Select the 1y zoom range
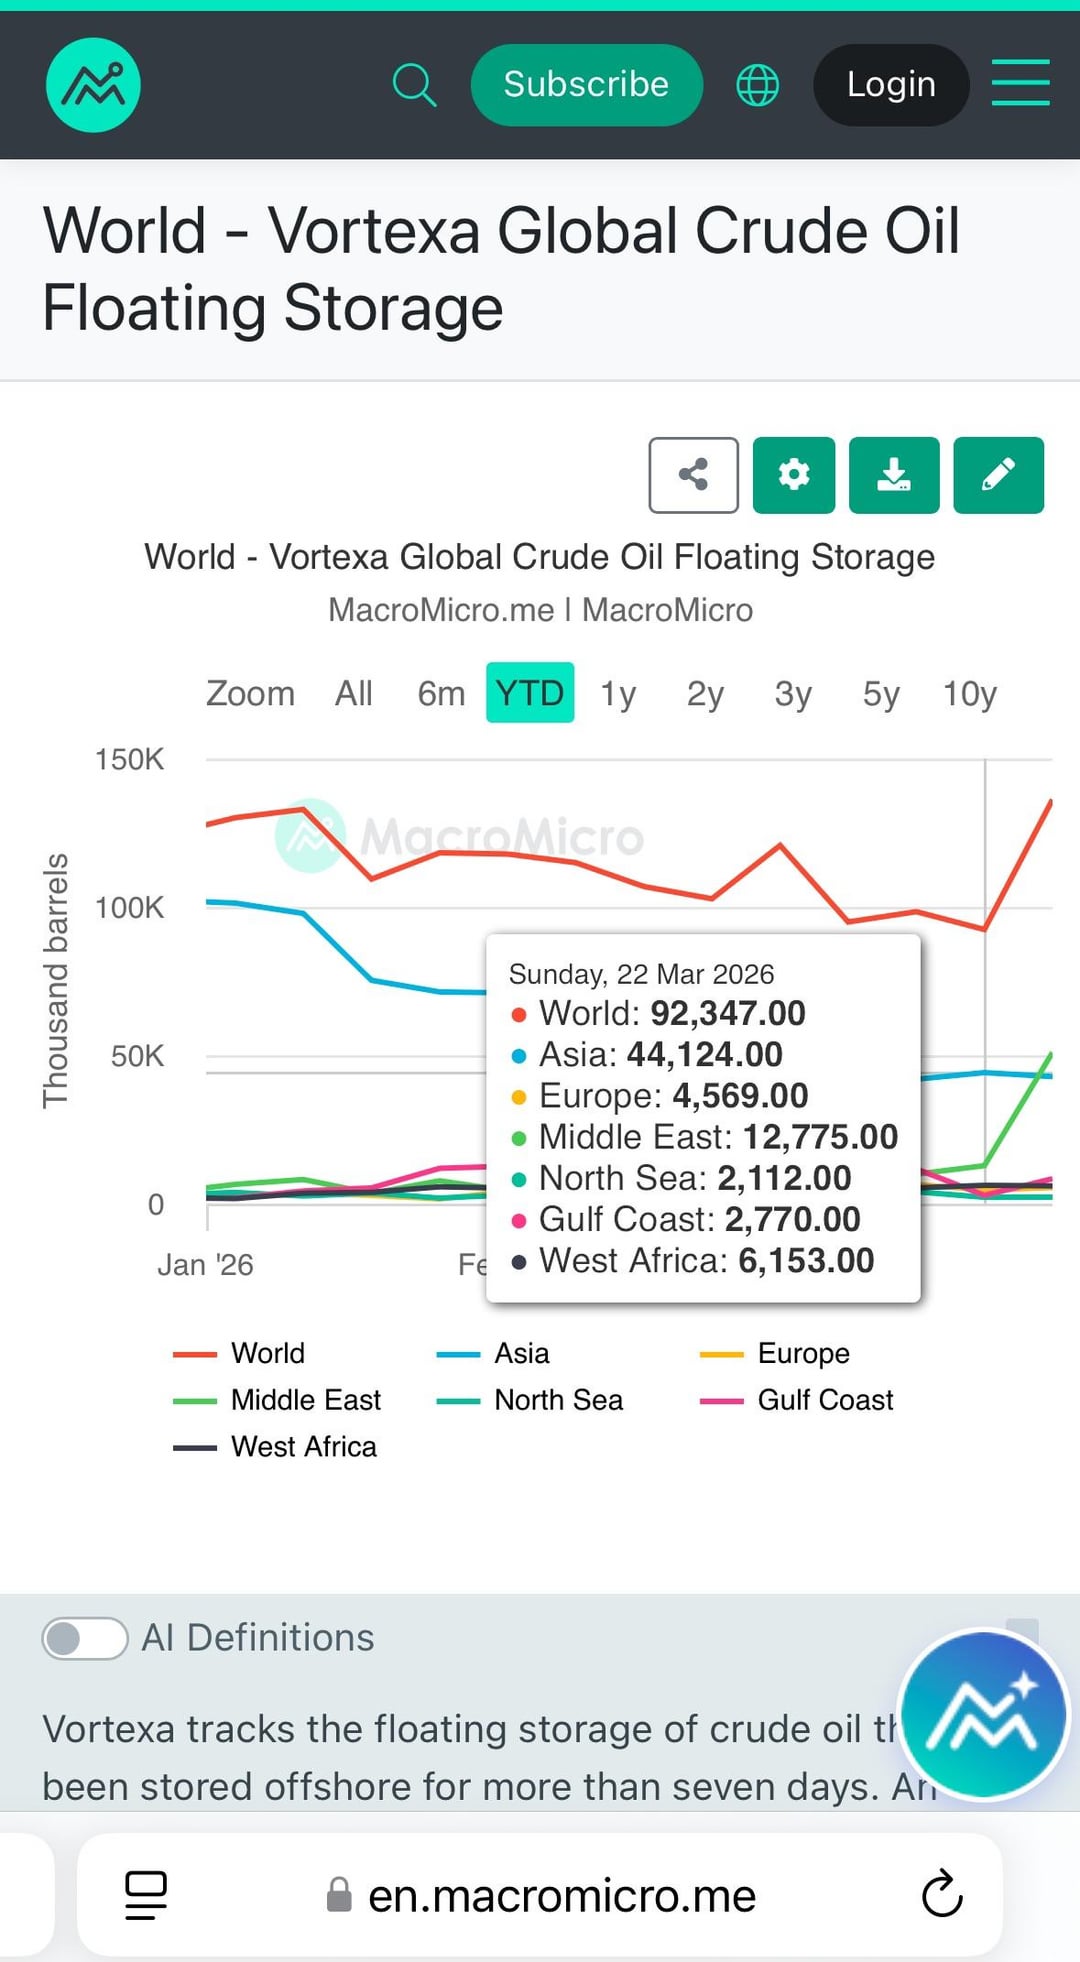 pos(618,693)
